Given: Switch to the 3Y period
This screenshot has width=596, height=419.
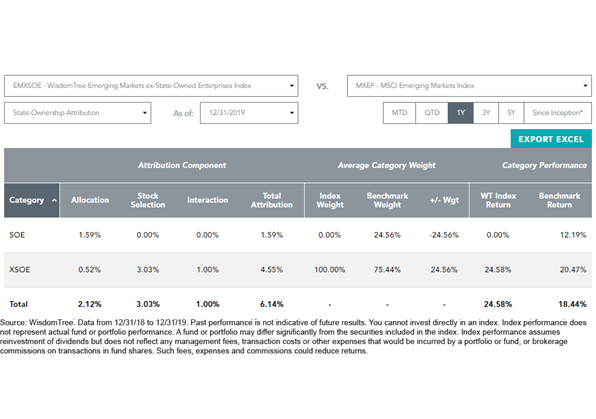Looking at the screenshot, I should (486, 113).
